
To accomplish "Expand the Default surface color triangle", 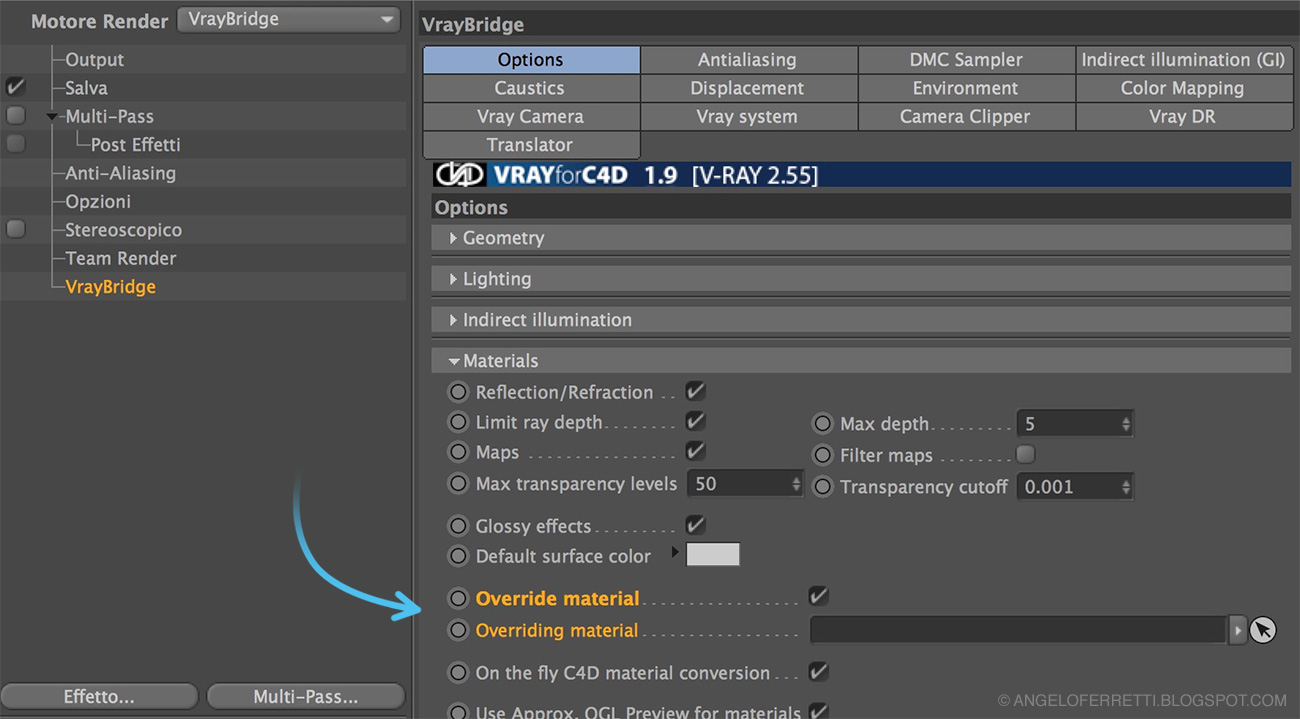I will tap(675, 552).
